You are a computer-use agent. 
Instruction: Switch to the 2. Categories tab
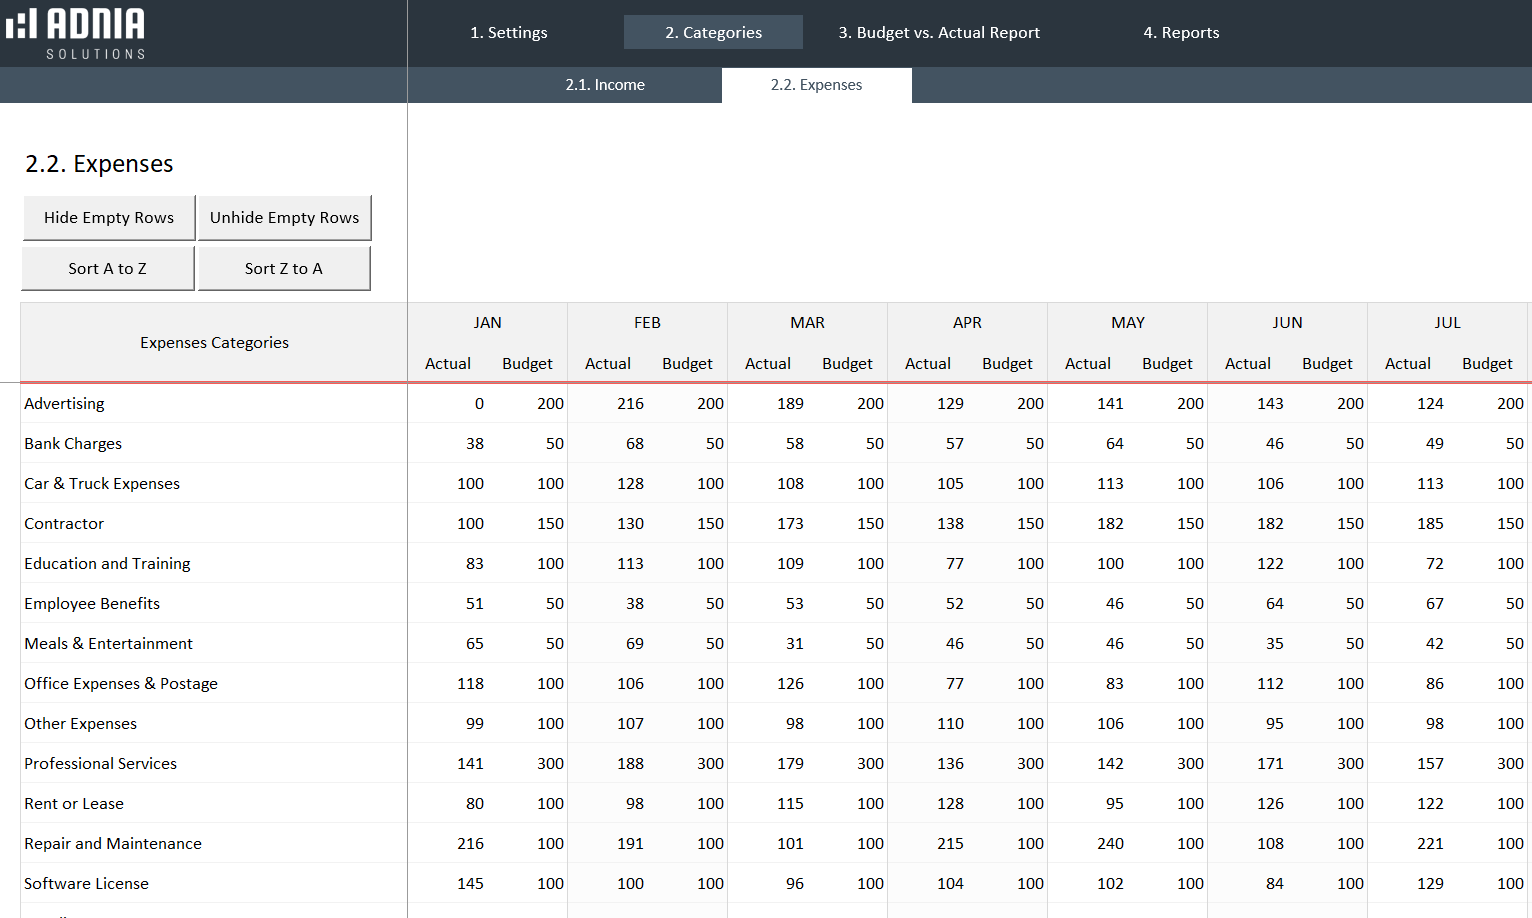713,32
